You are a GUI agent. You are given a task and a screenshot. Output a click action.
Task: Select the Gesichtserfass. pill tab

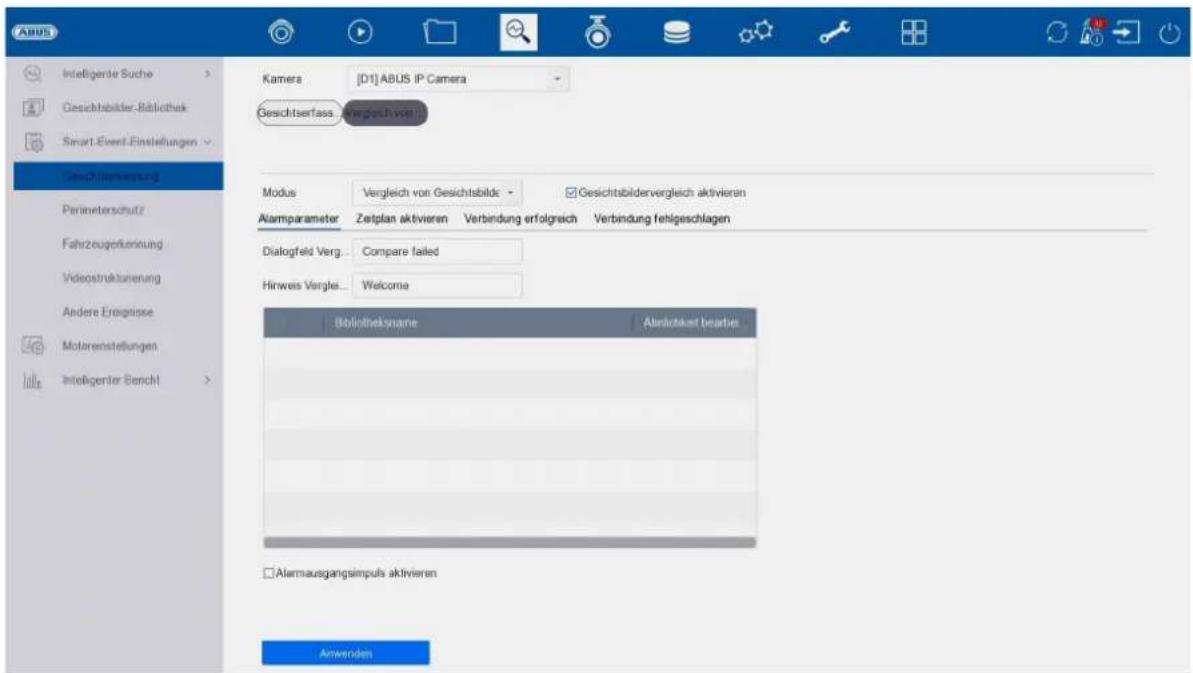pyautogui.click(x=299, y=113)
